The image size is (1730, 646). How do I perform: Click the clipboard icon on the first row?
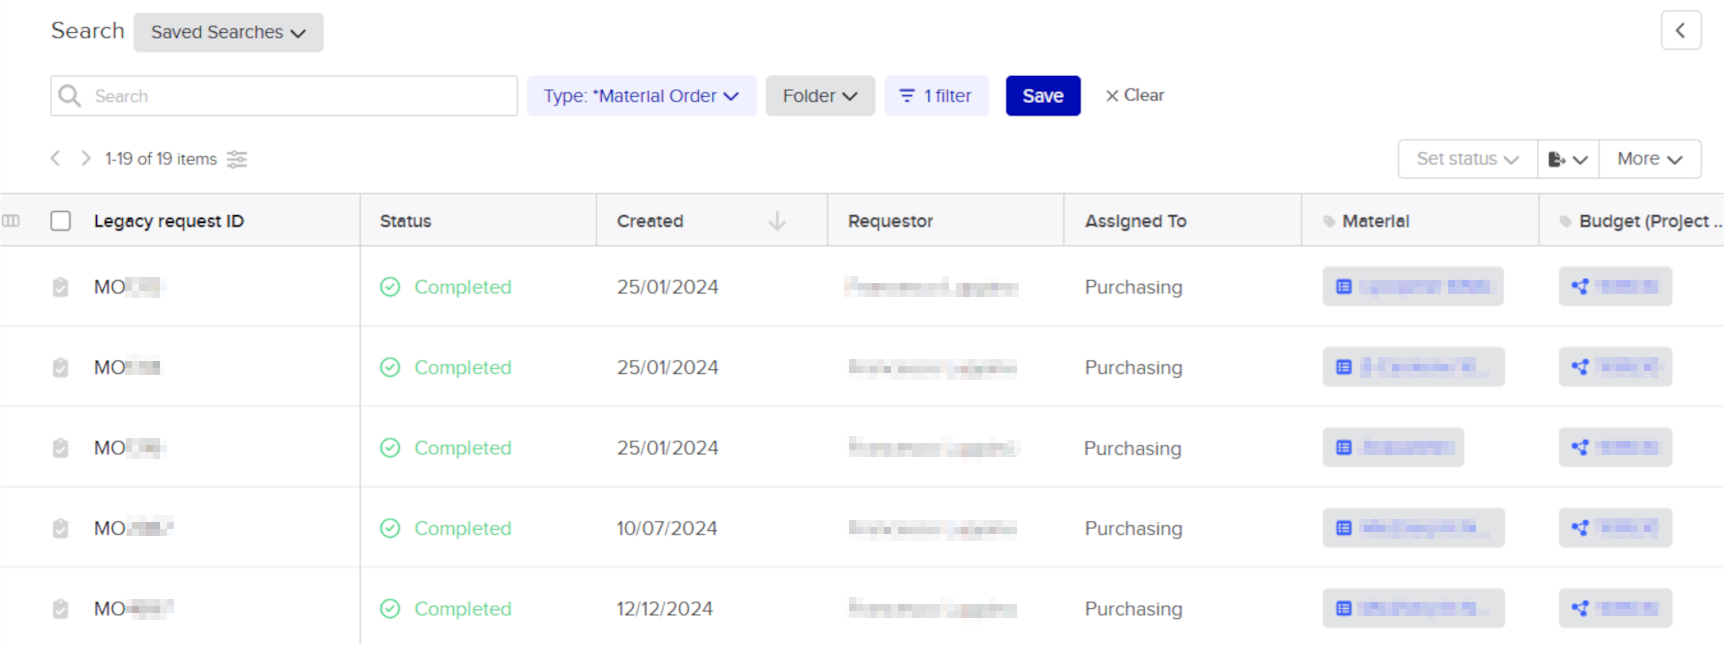coord(61,287)
